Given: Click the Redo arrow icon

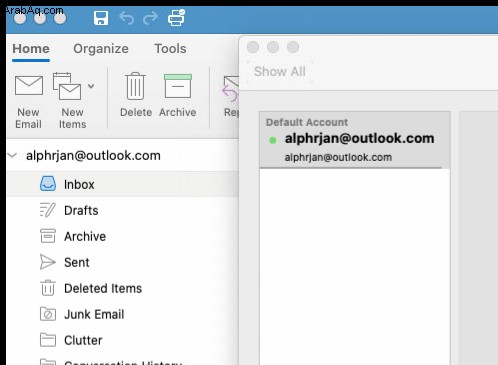Looking at the screenshot, I should coord(150,18).
